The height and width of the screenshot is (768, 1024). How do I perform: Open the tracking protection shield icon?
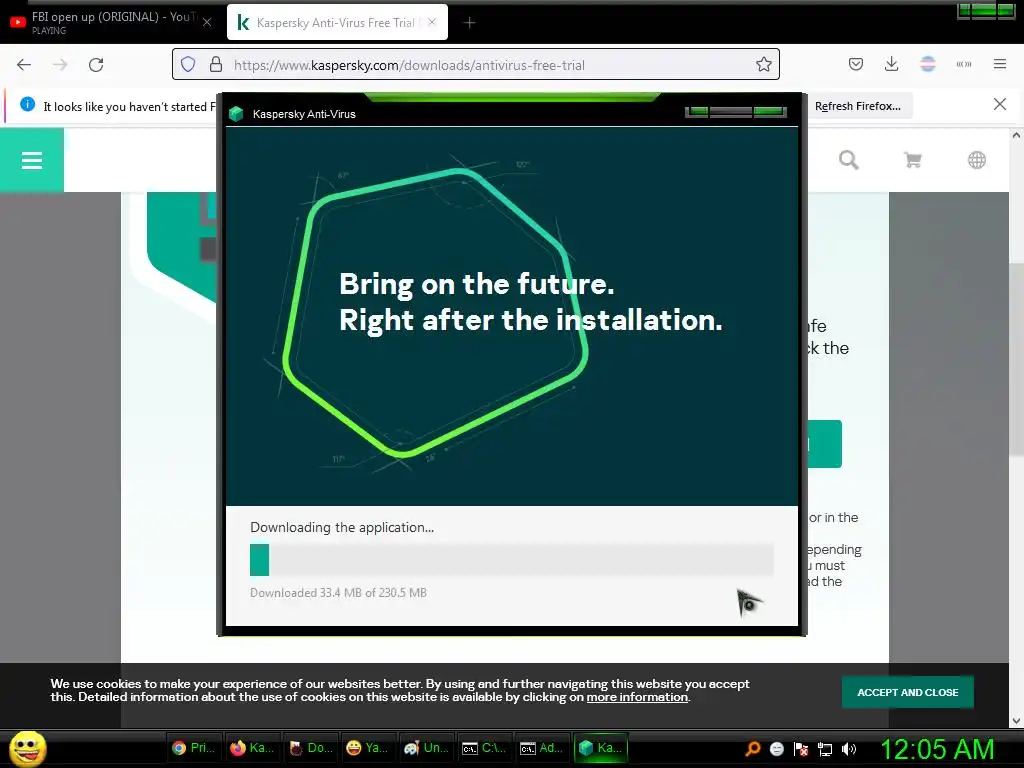click(x=188, y=65)
